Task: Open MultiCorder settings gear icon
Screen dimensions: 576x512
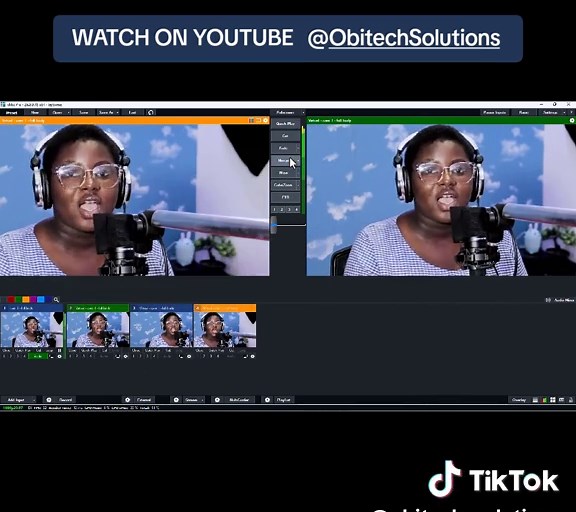Action: click(217, 400)
